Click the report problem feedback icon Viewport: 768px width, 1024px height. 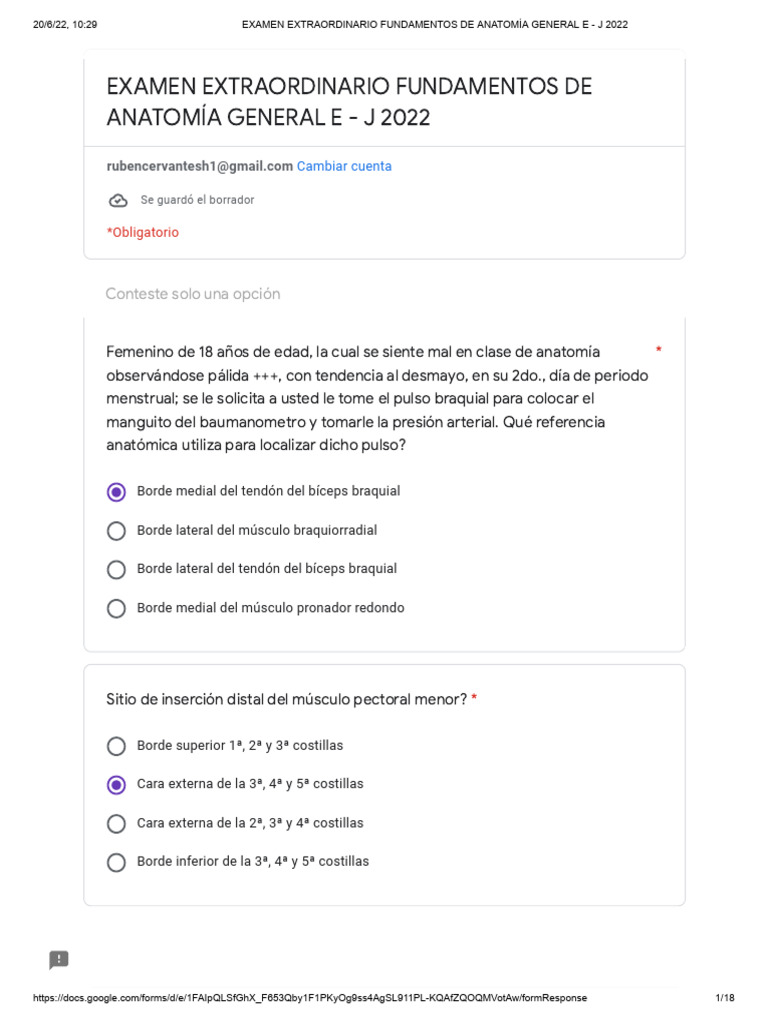click(x=59, y=960)
